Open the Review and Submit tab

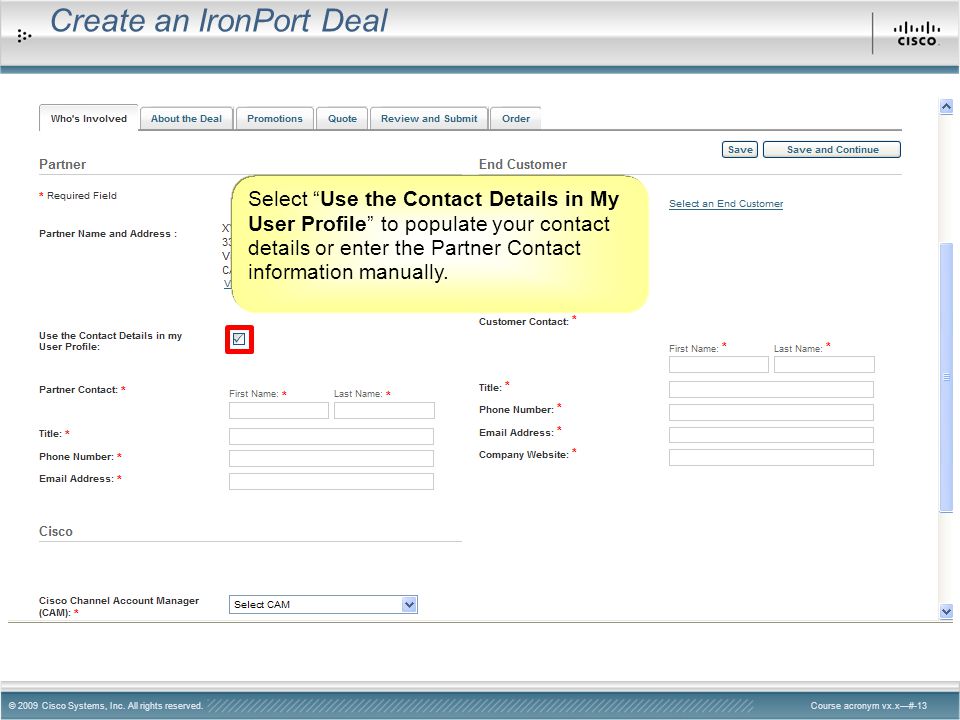[429, 119]
